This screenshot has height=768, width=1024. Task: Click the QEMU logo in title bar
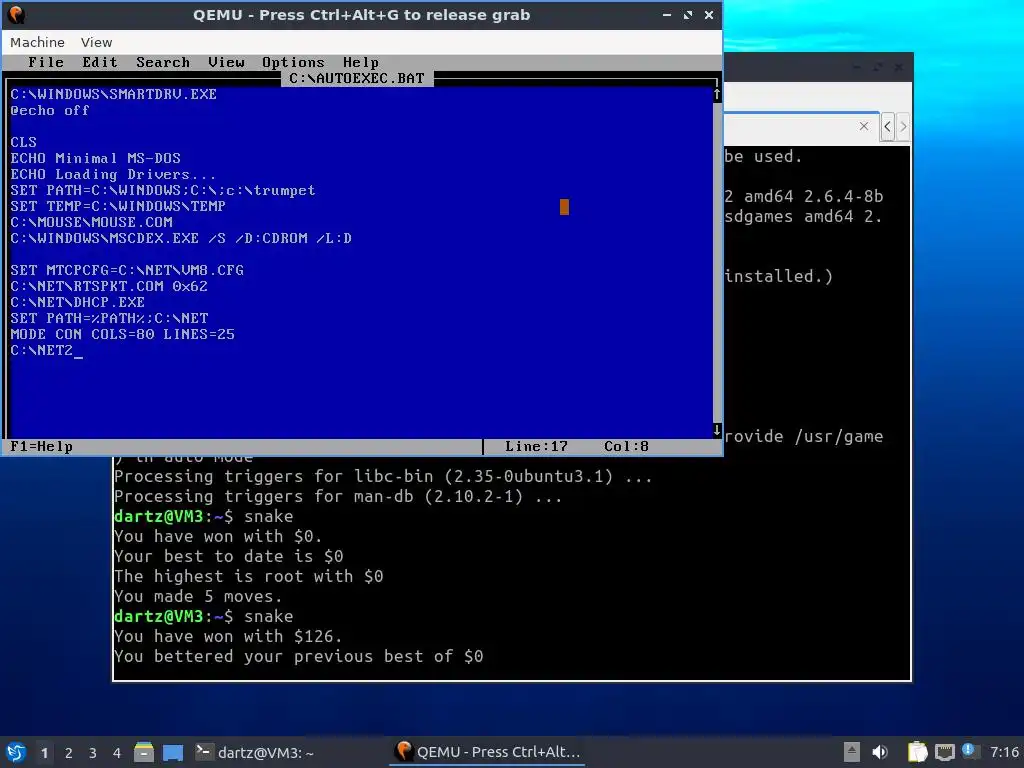click(16, 14)
